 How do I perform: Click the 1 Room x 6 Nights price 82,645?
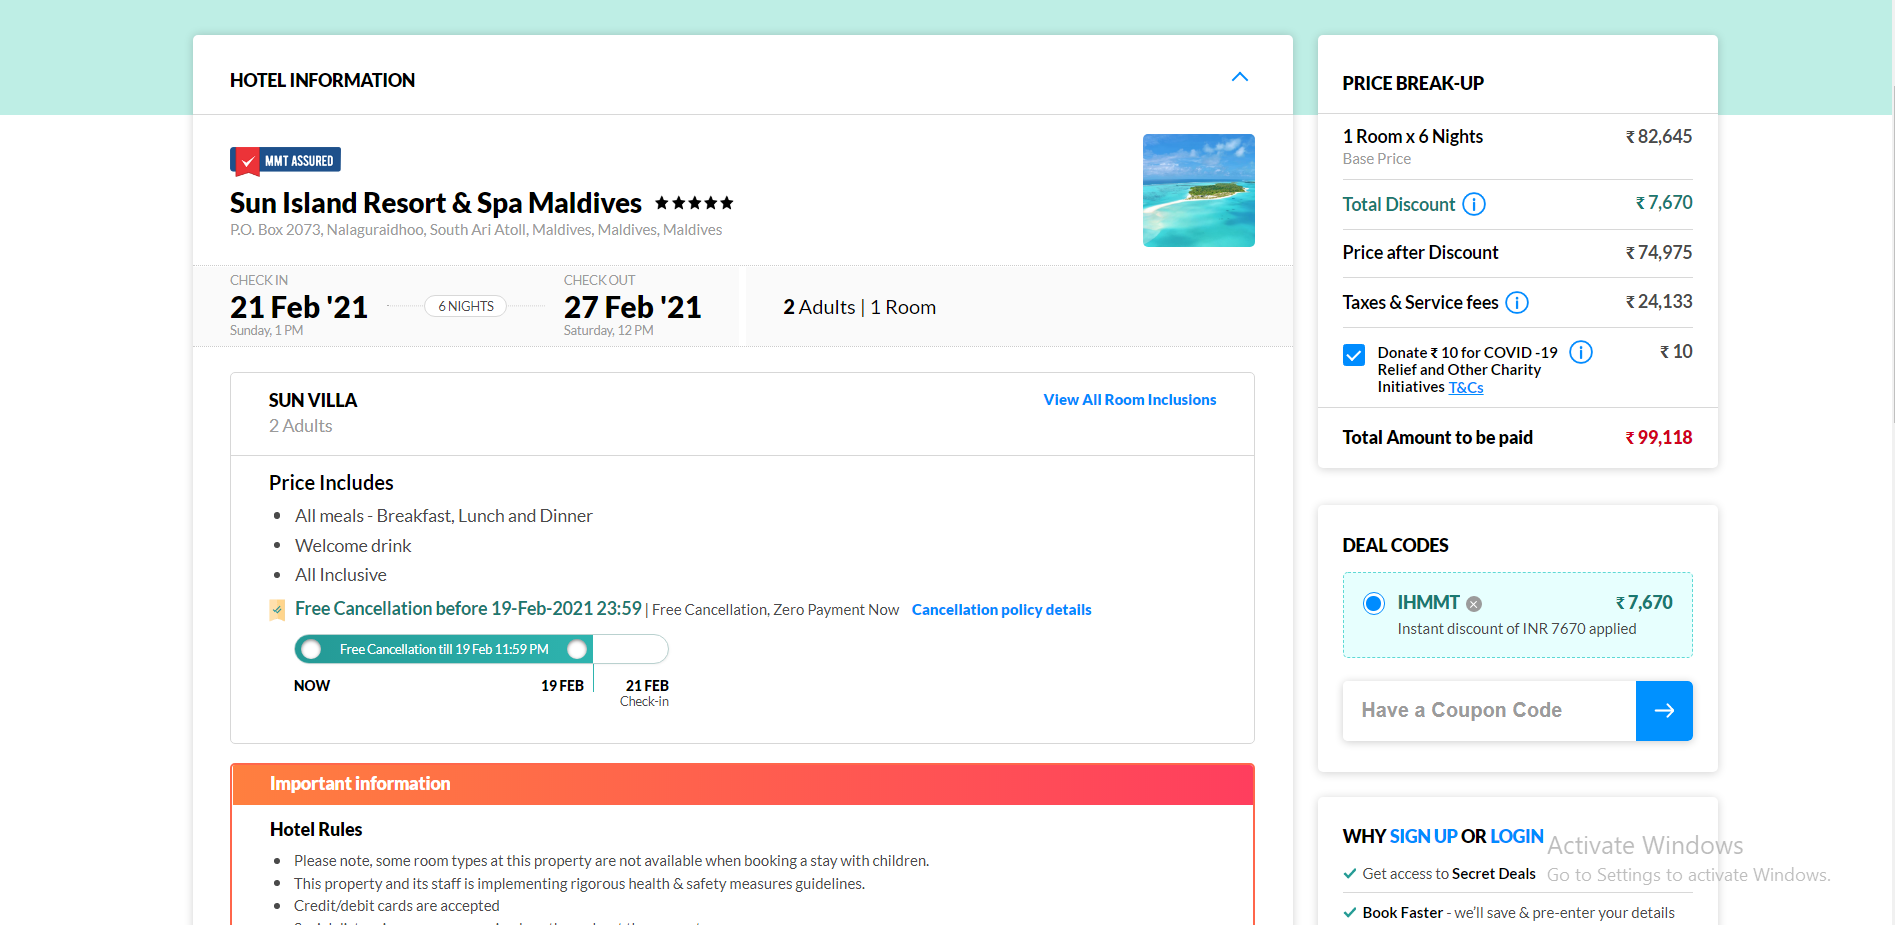point(1659,137)
